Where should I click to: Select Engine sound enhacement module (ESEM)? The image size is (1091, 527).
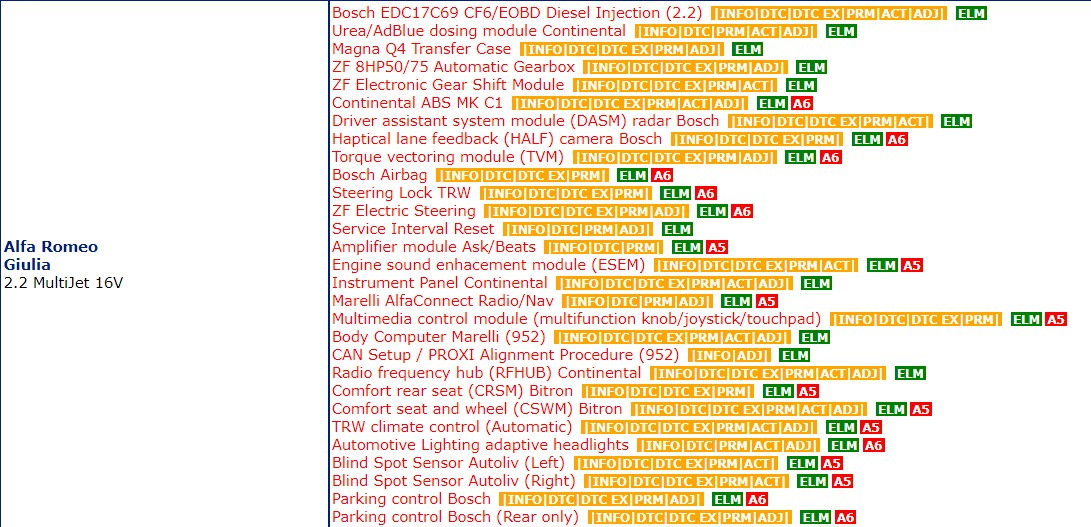tap(488, 265)
